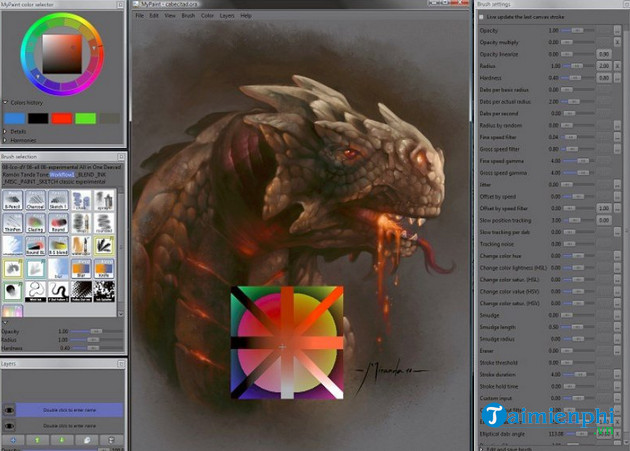
Task: Pick the yellow-framed leaf splash brush
Action: click(104, 246)
